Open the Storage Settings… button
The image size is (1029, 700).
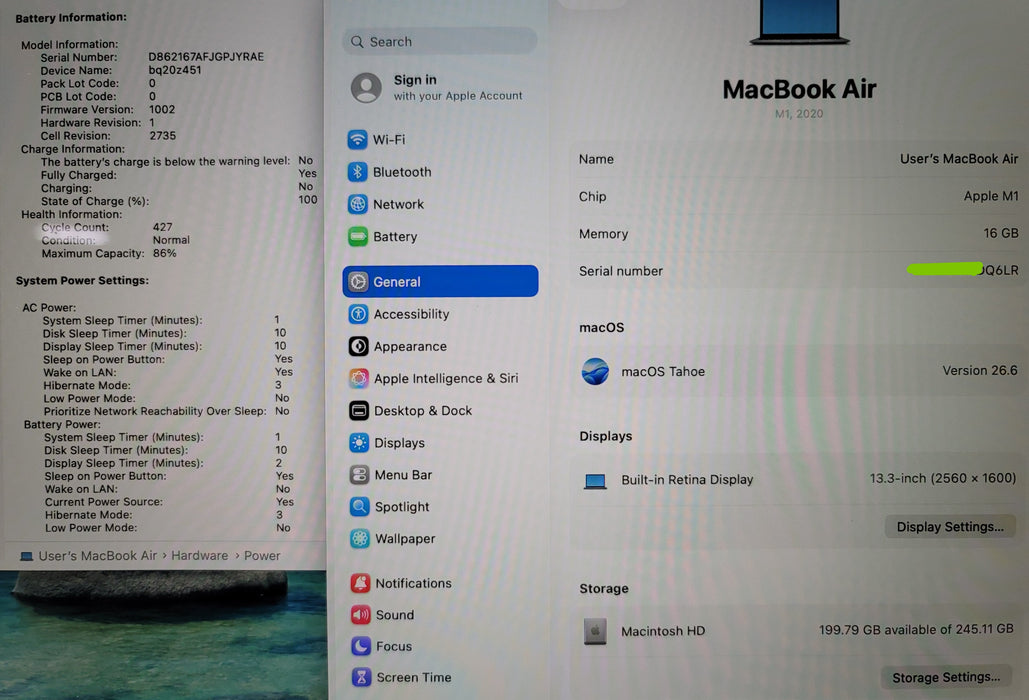[946, 677]
